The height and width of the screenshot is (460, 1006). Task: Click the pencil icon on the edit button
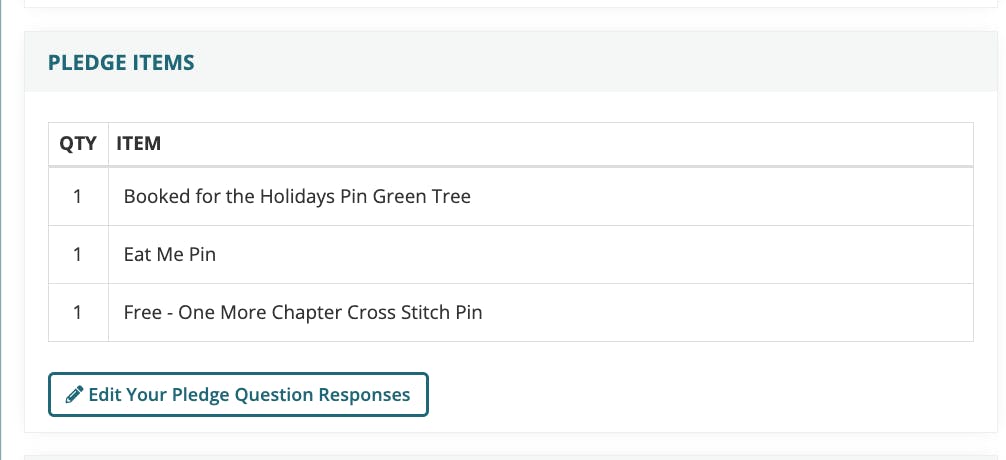pyautogui.click(x=74, y=395)
